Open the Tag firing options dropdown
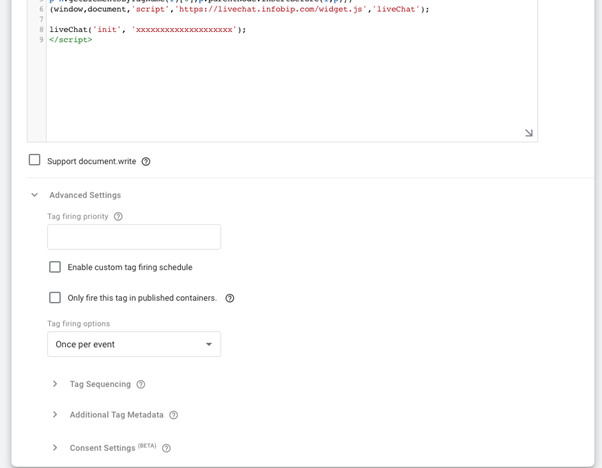 click(134, 344)
